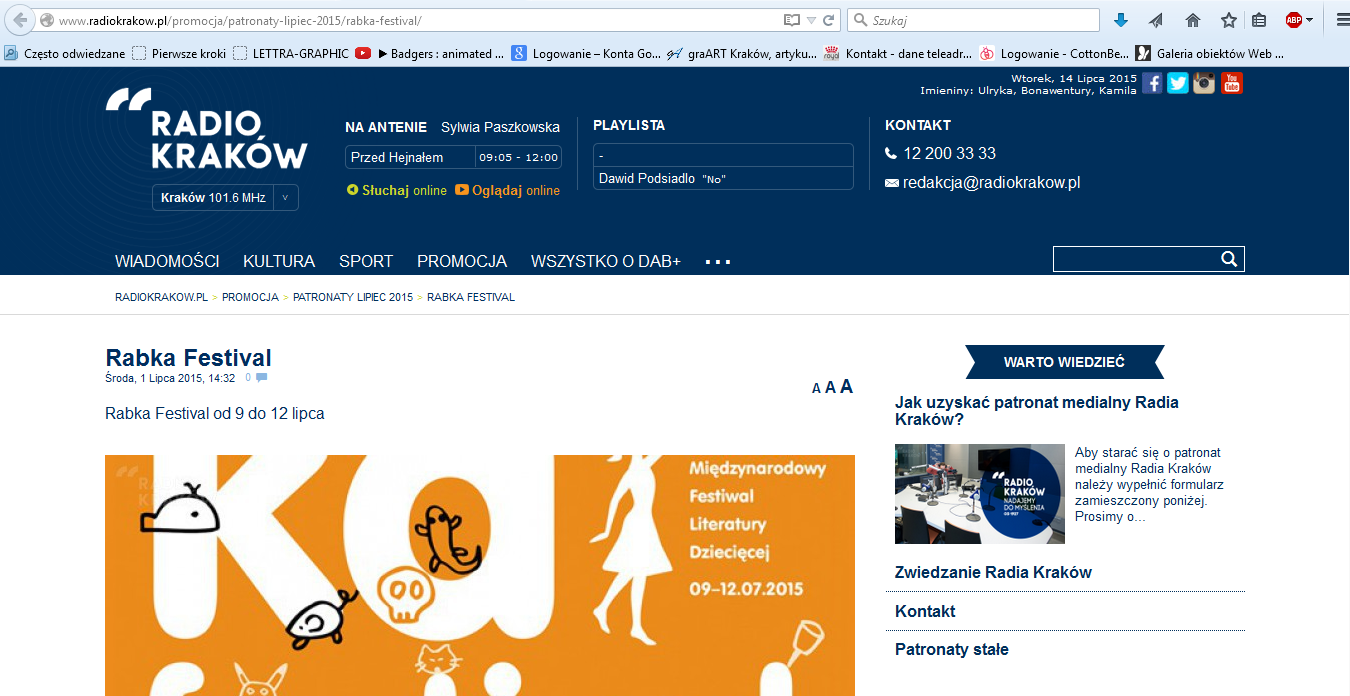Open Patronaty stałe sidebar link
The width and height of the screenshot is (1350, 696).
952,650
